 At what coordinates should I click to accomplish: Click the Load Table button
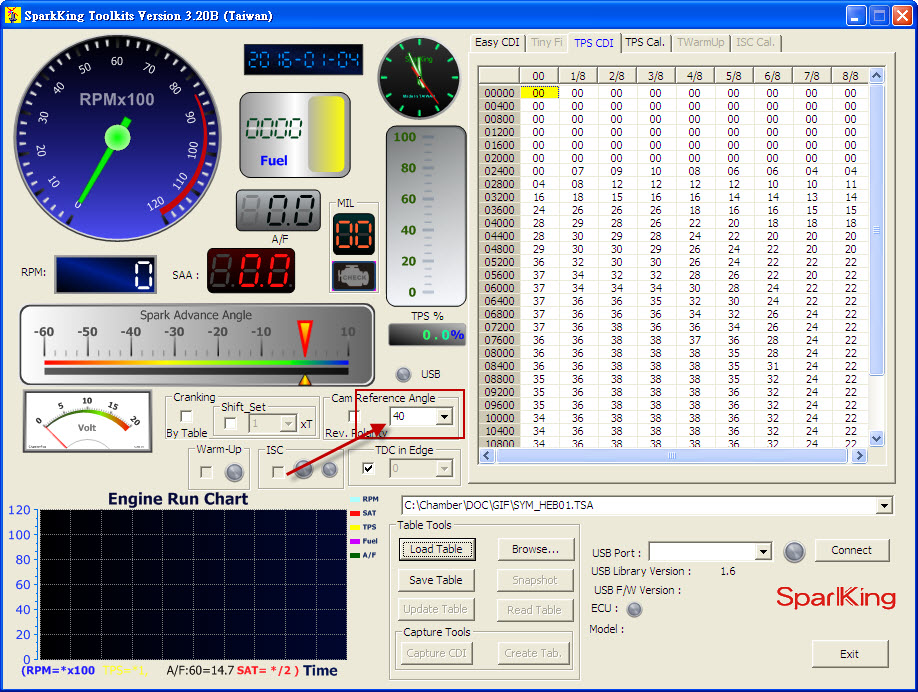coord(437,549)
